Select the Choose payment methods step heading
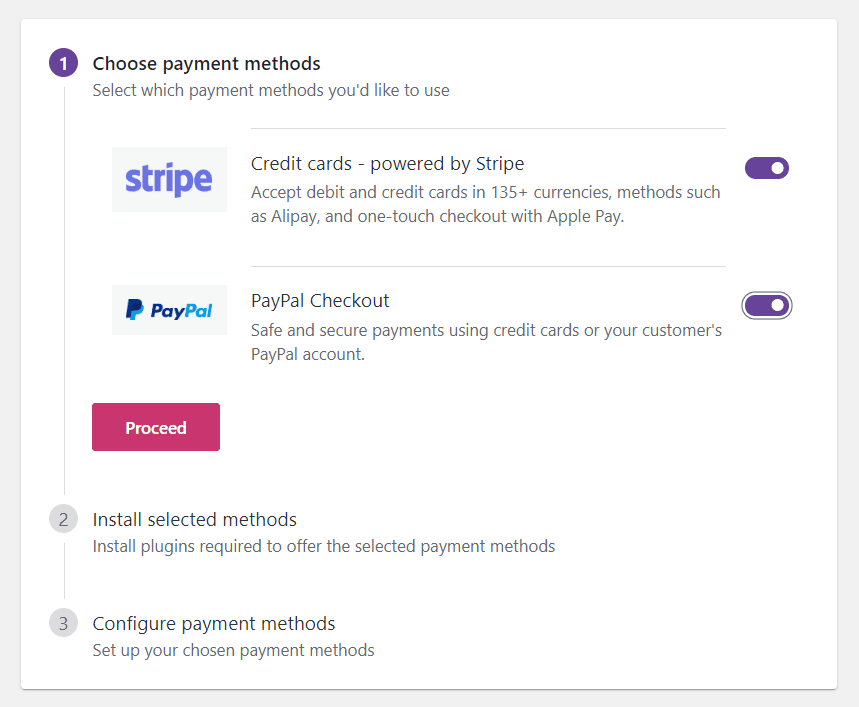The width and height of the screenshot is (859, 707). (207, 64)
